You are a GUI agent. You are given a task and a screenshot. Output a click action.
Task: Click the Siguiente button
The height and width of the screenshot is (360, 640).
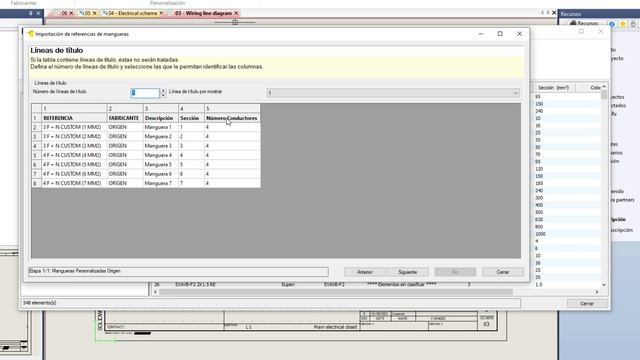click(x=407, y=272)
